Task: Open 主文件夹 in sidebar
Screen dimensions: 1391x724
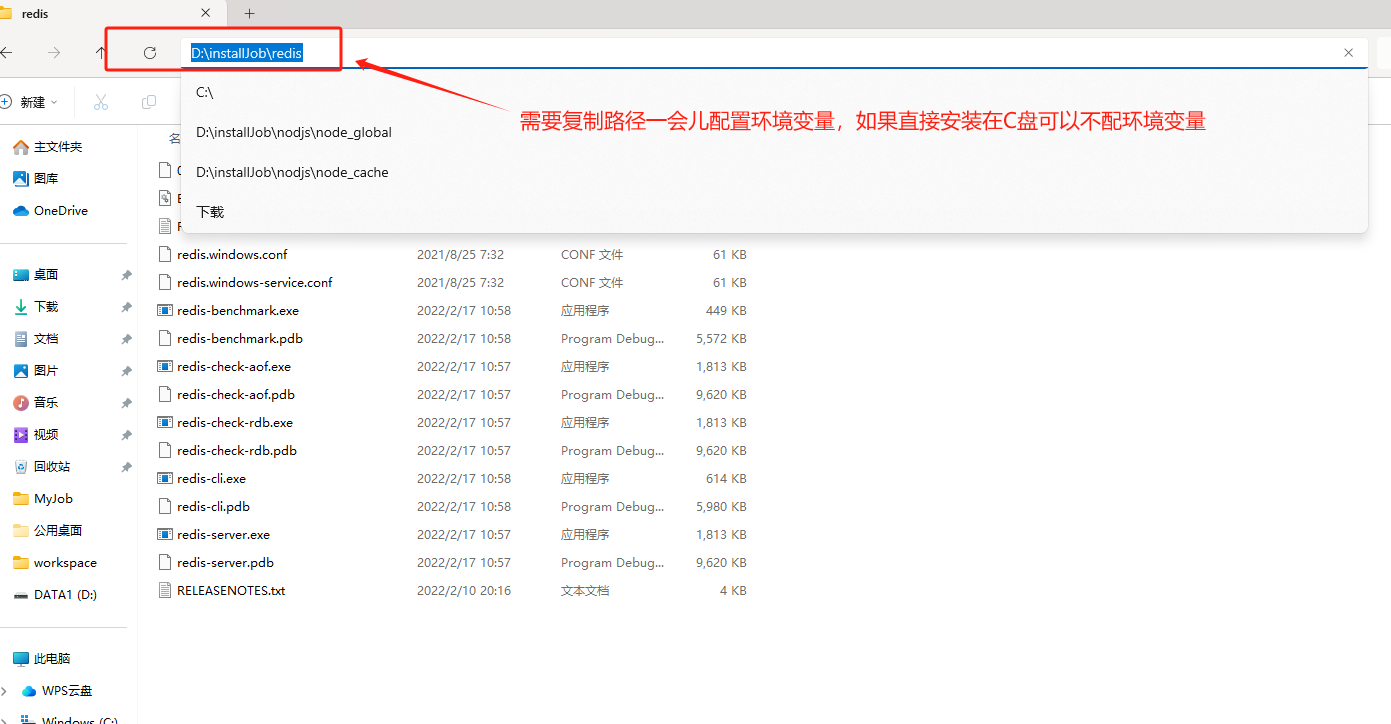Action: click(x=48, y=147)
